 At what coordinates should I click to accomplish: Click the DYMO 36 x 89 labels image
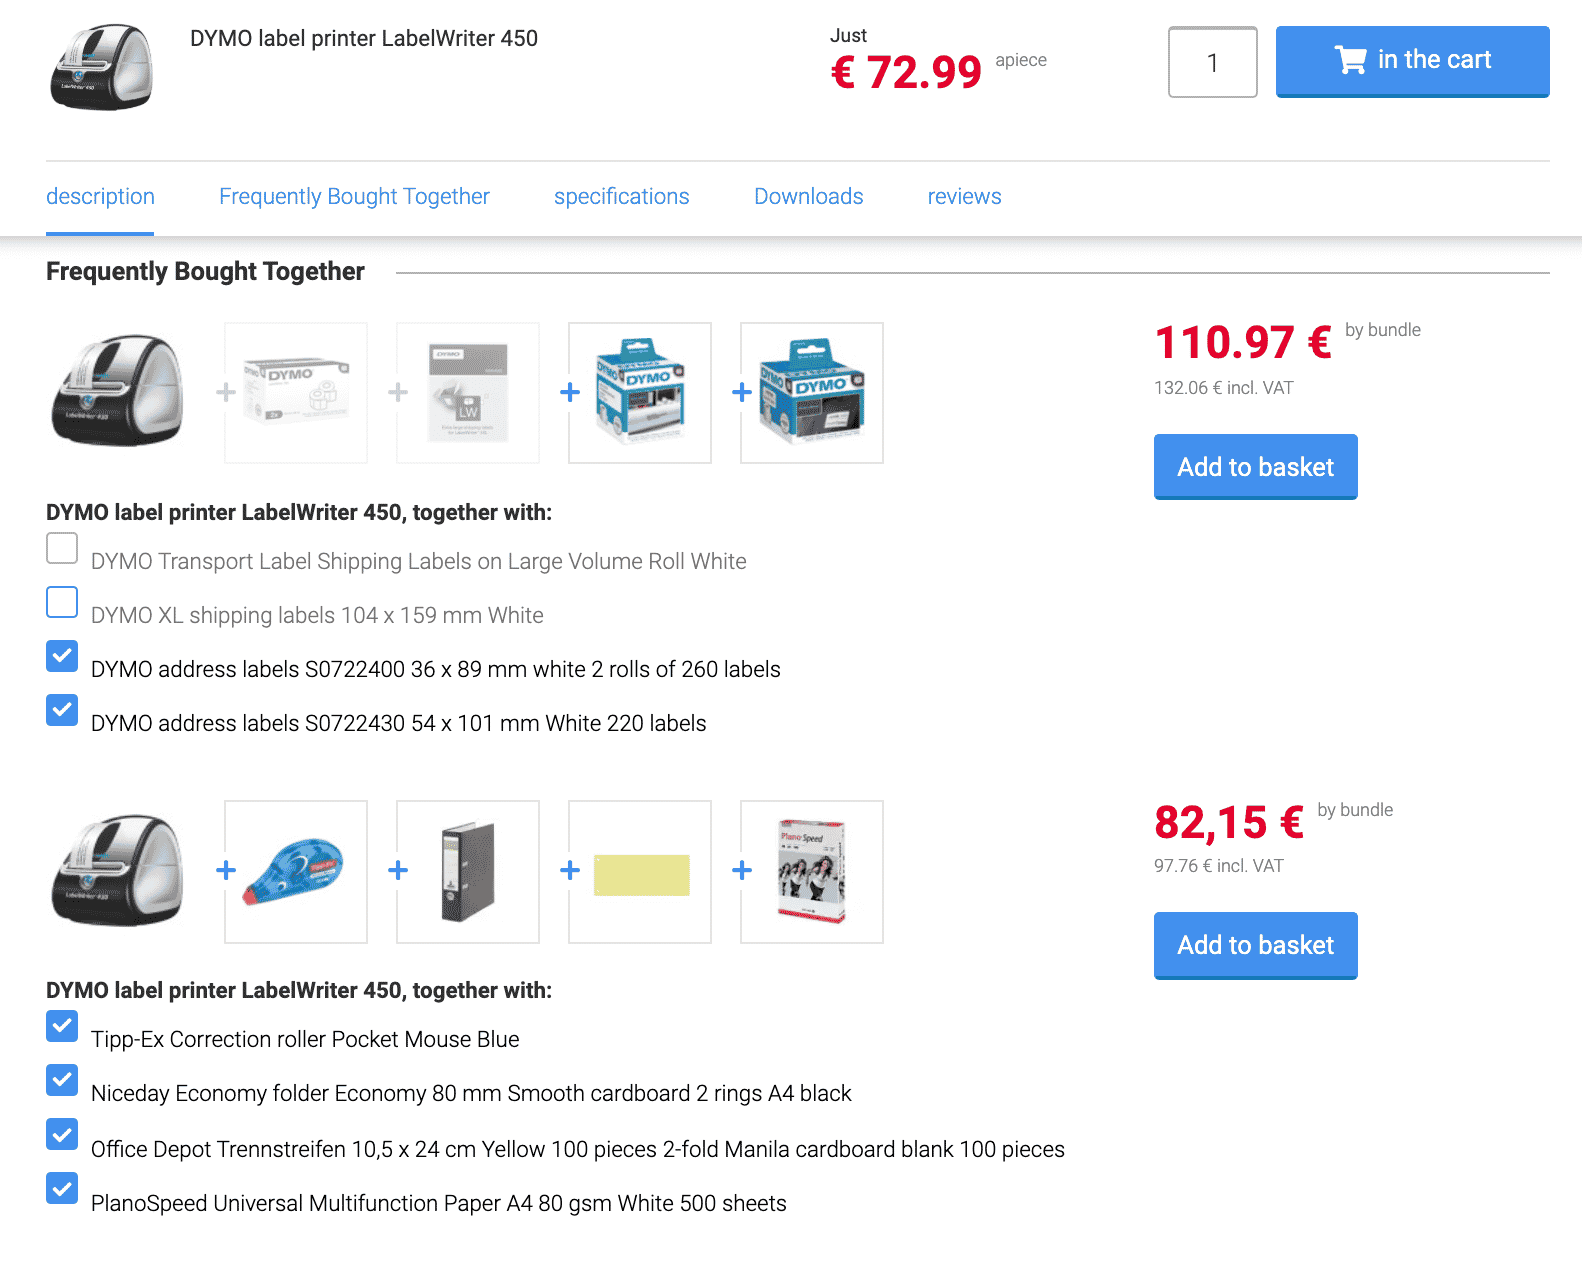tap(640, 393)
